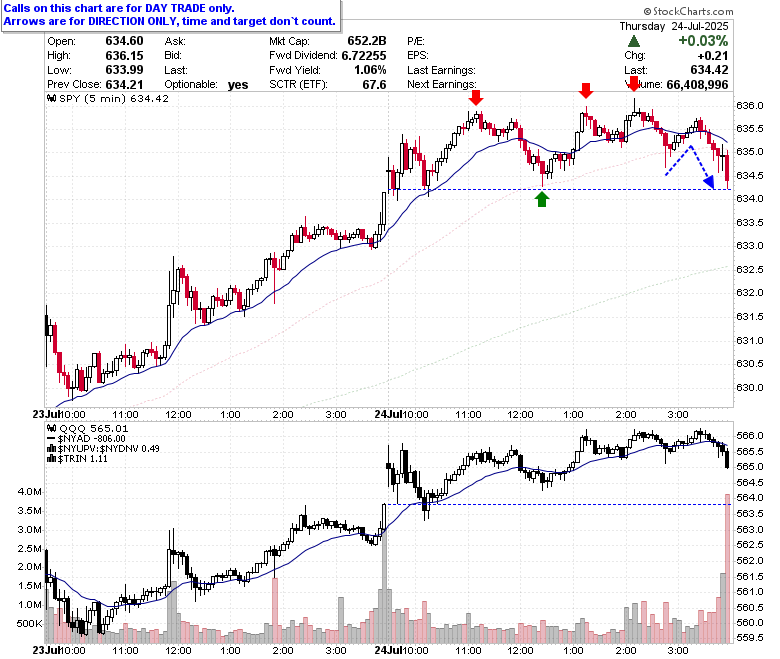The height and width of the screenshot is (659, 780).
Task: Click the candlestick icon beside QQQ legend
Action: [x=50, y=426]
